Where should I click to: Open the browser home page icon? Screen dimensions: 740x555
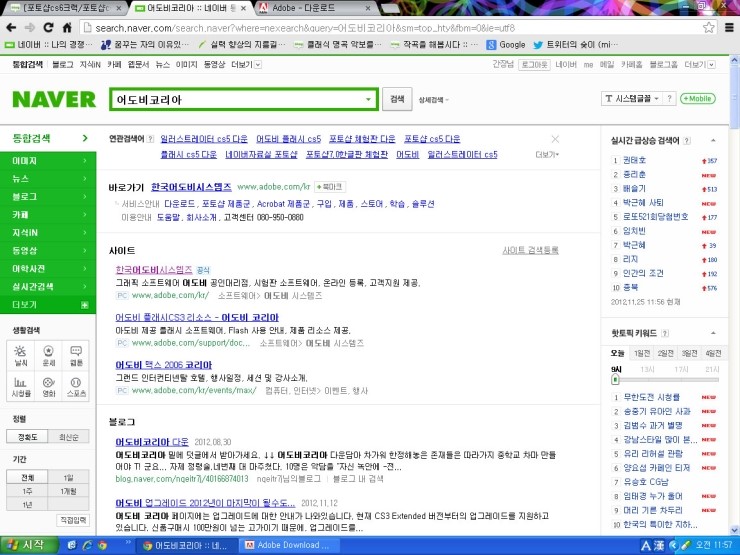pyautogui.click(x=67, y=27)
